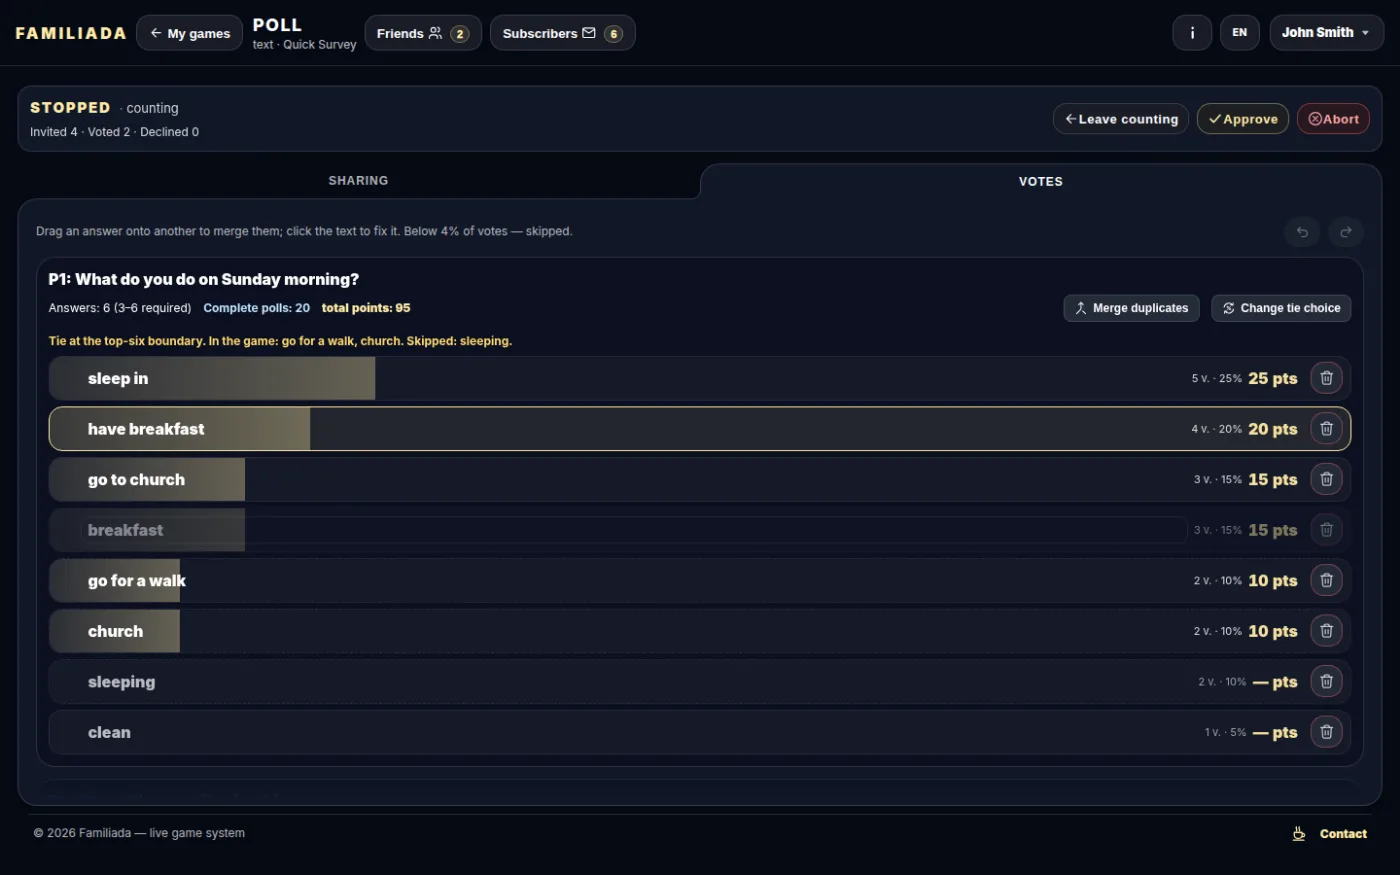Select the Votes tab

pos(1040,181)
